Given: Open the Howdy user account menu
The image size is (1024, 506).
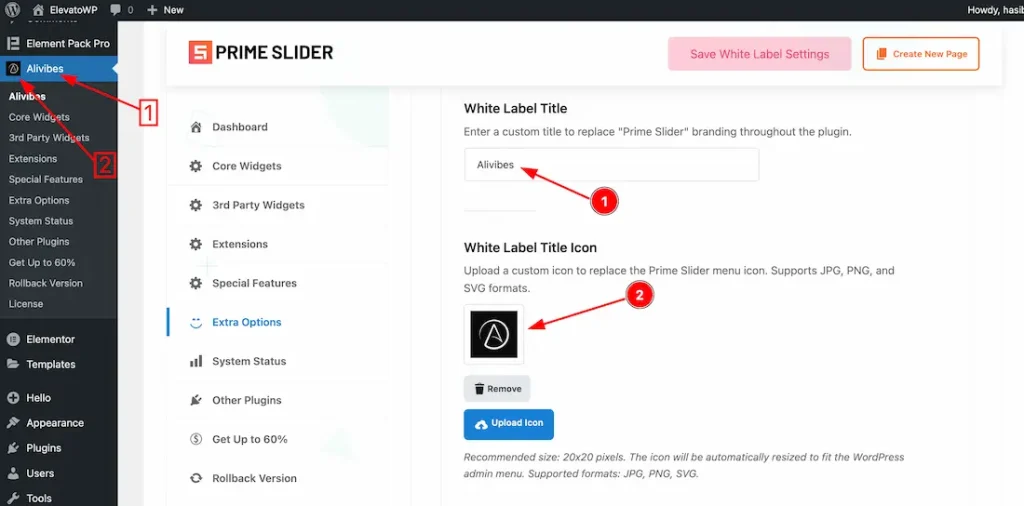Looking at the screenshot, I should click(x=995, y=10).
